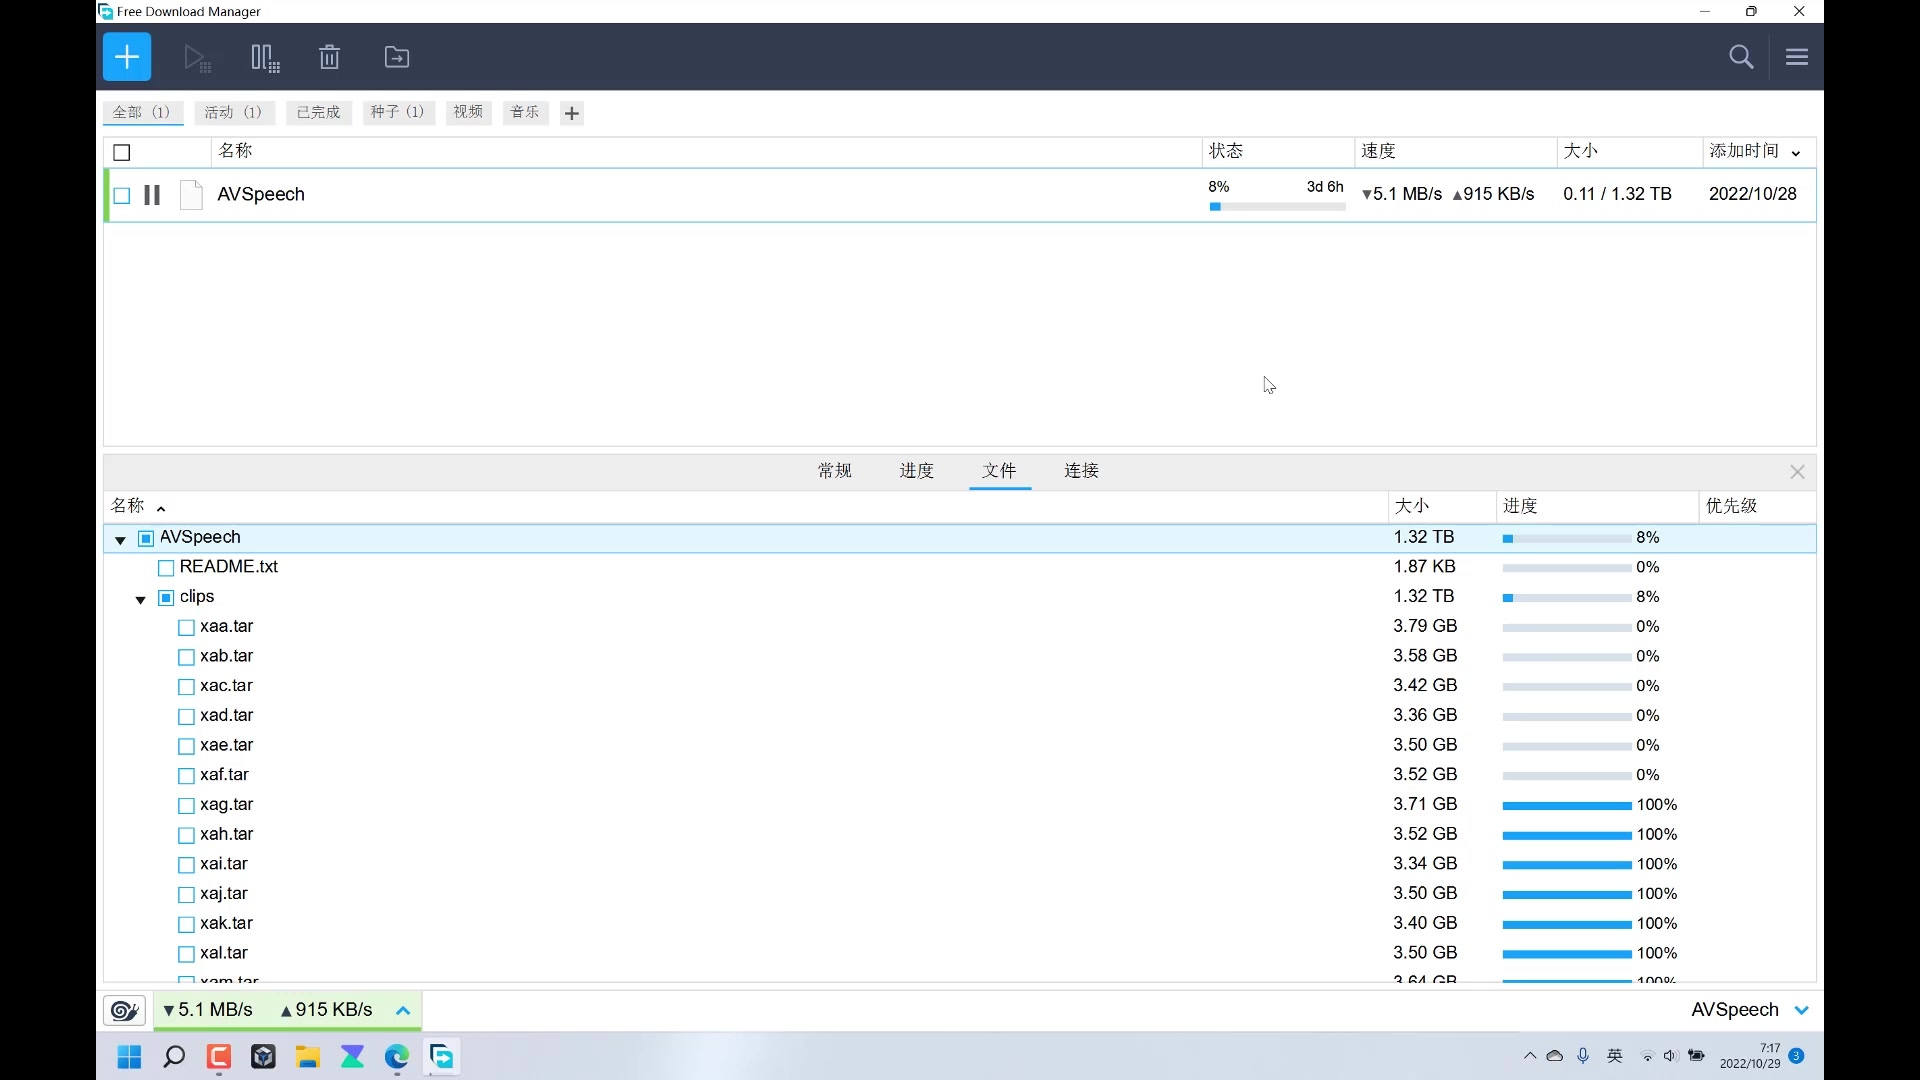Select the xad.tar file row
This screenshot has height=1080, width=1920.
pyautogui.click(x=960, y=716)
